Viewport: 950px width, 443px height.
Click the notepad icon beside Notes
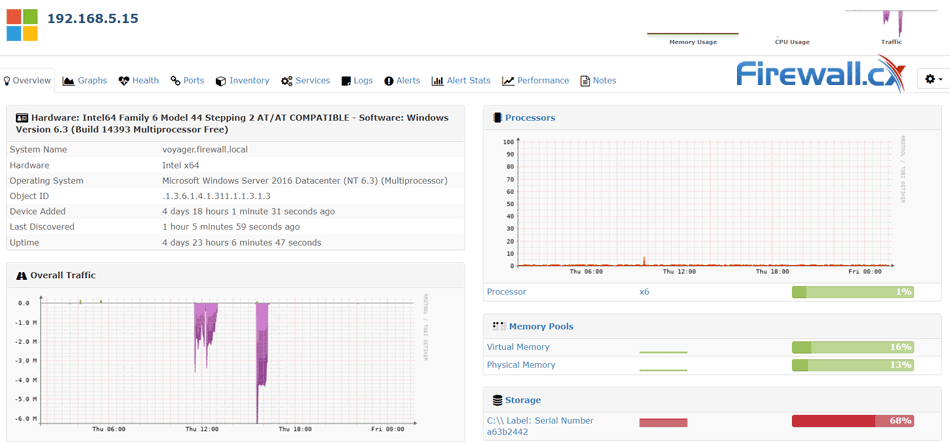pos(585,81)
